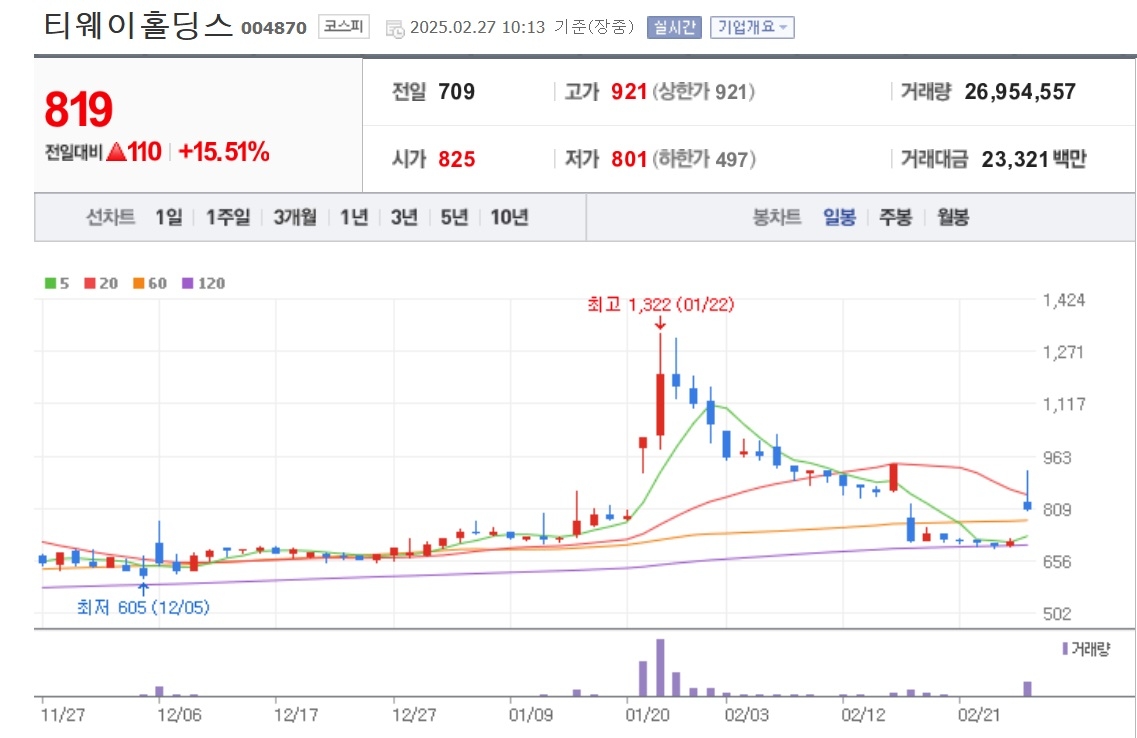The width and height of the screenshot is (1137, 738).
Task: Click the purple 120-day moving average legend
Action: 203,283
